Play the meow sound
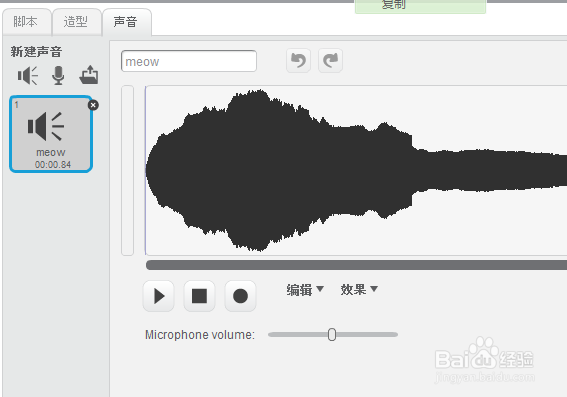Screen dimensions: 567x397 (159, 296)
